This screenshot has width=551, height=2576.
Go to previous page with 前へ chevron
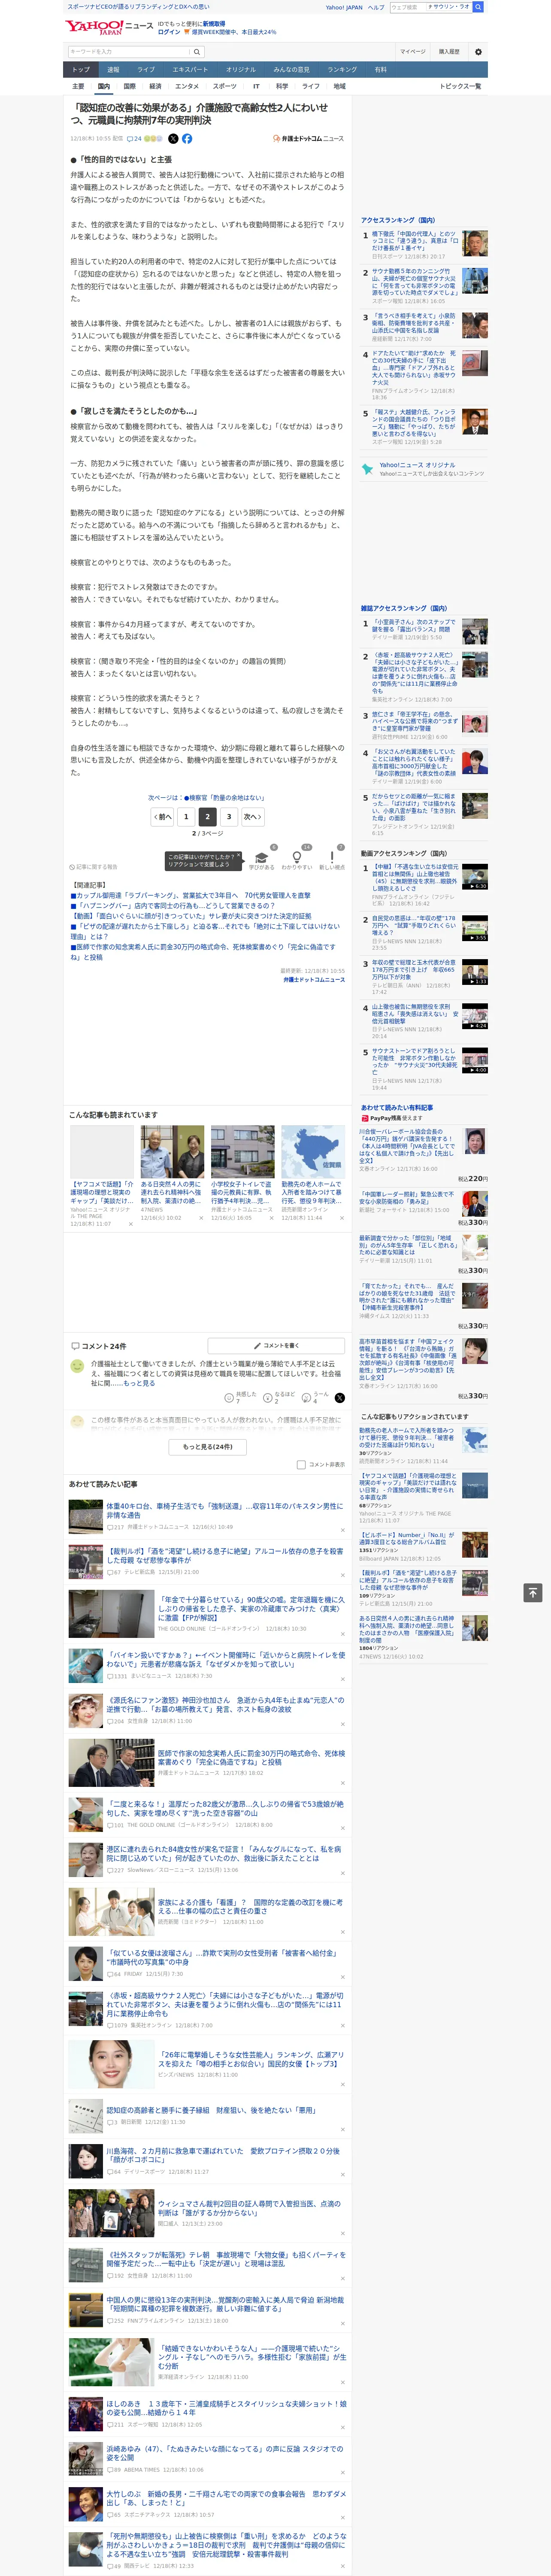162,816
